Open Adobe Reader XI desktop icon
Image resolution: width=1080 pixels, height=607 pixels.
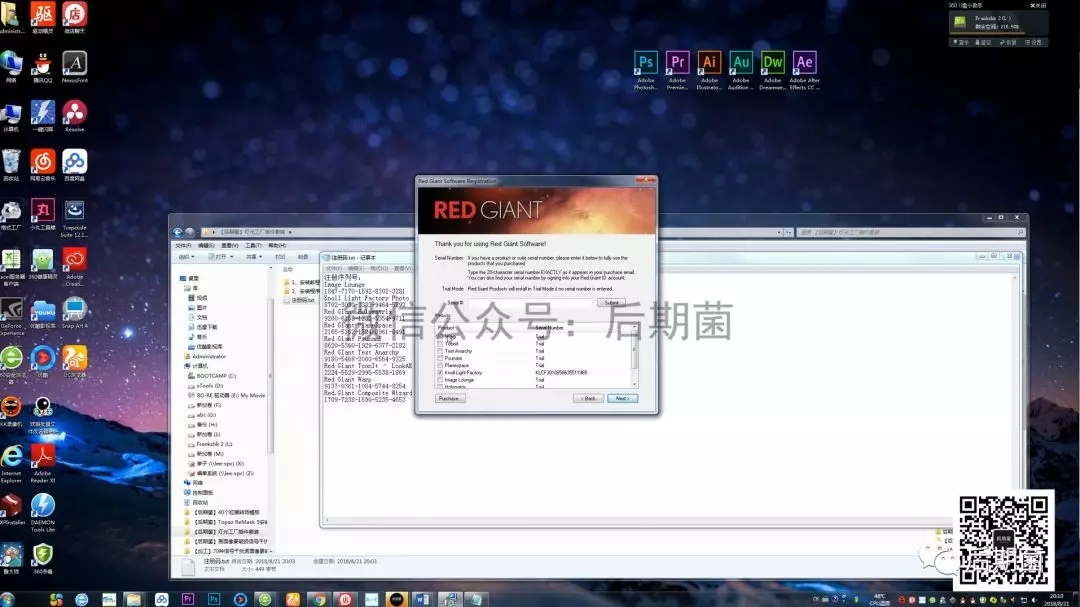tap(43, 464)
